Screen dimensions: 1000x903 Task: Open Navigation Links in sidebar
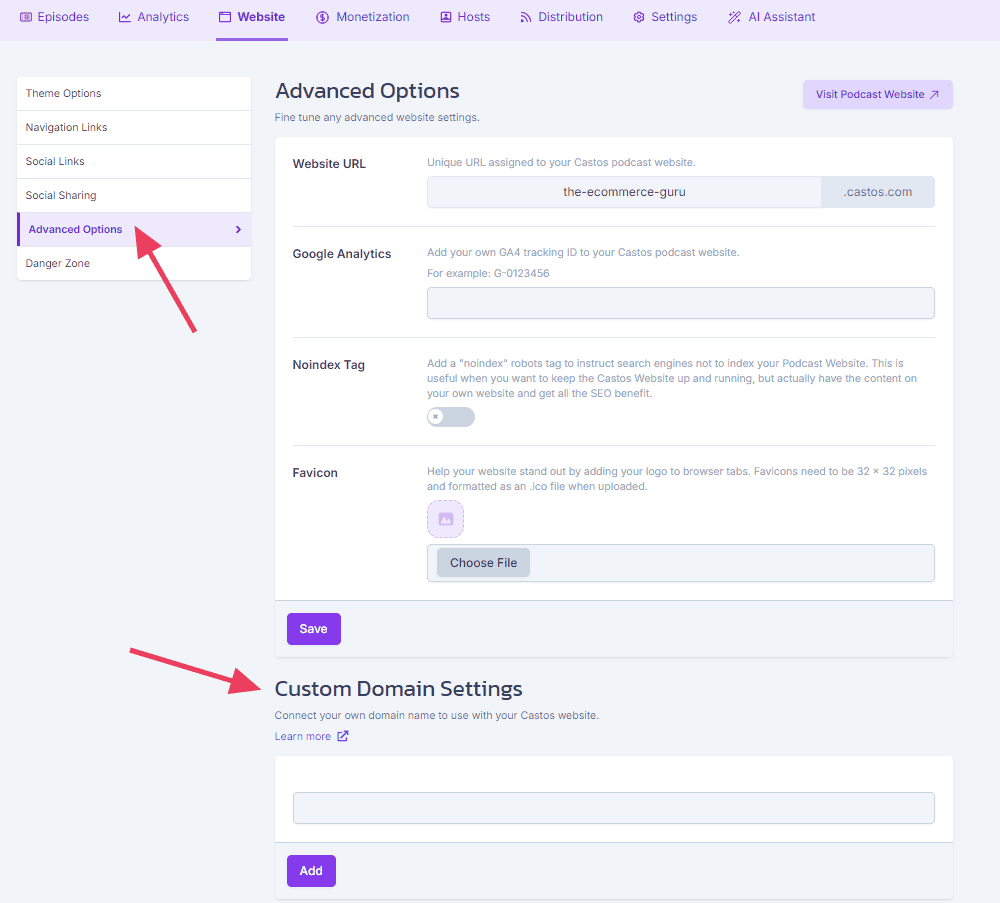point(134,128)
